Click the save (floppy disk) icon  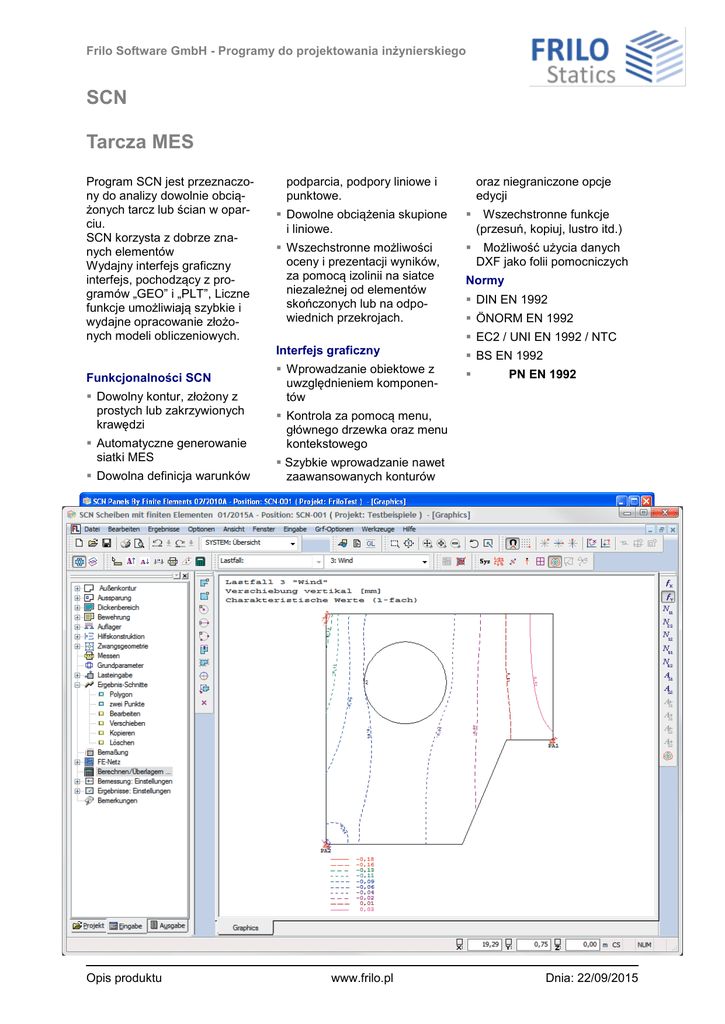(x=106, y=543)
